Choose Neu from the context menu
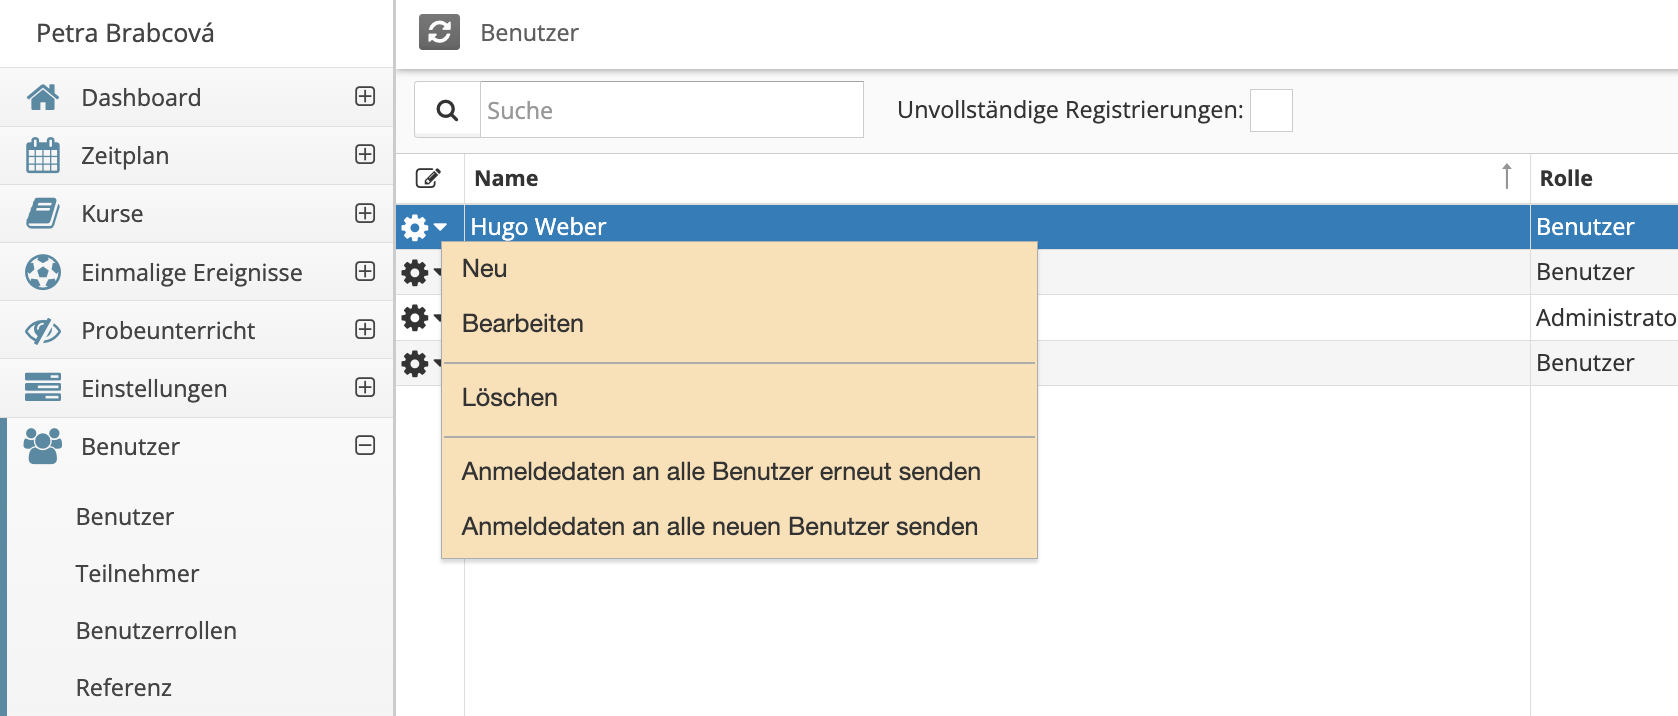Screen dimensions: 1678x716 (739, 269)
